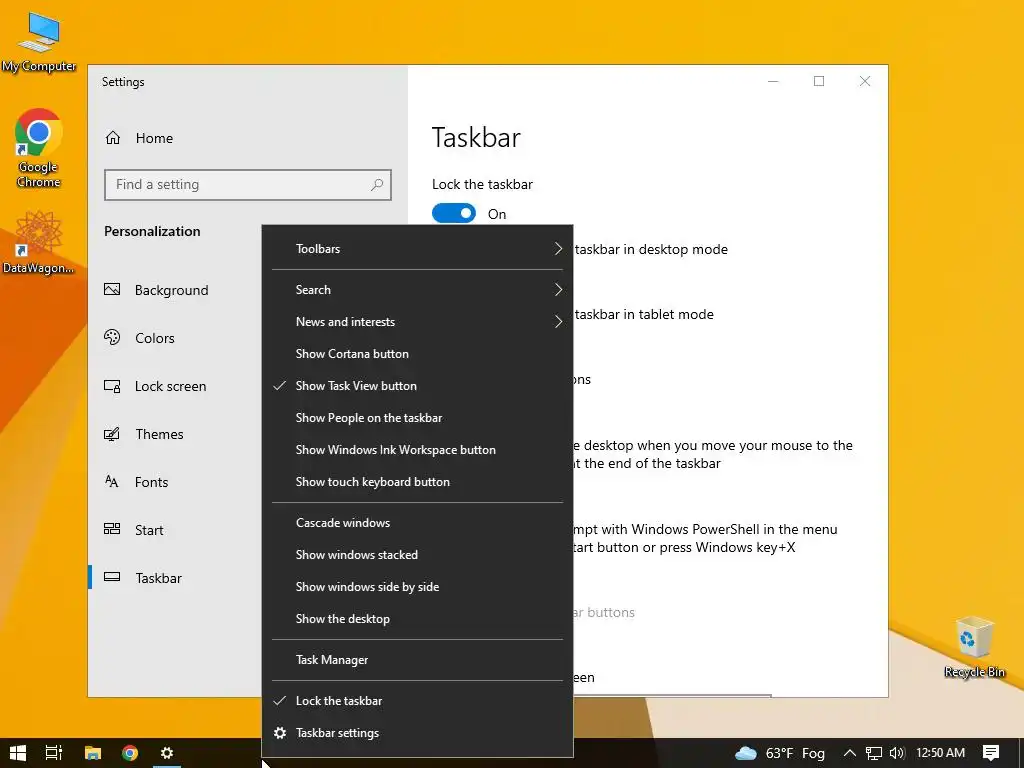
Task: Choose Show windows stacked
Action: click(x=417, y=554)
